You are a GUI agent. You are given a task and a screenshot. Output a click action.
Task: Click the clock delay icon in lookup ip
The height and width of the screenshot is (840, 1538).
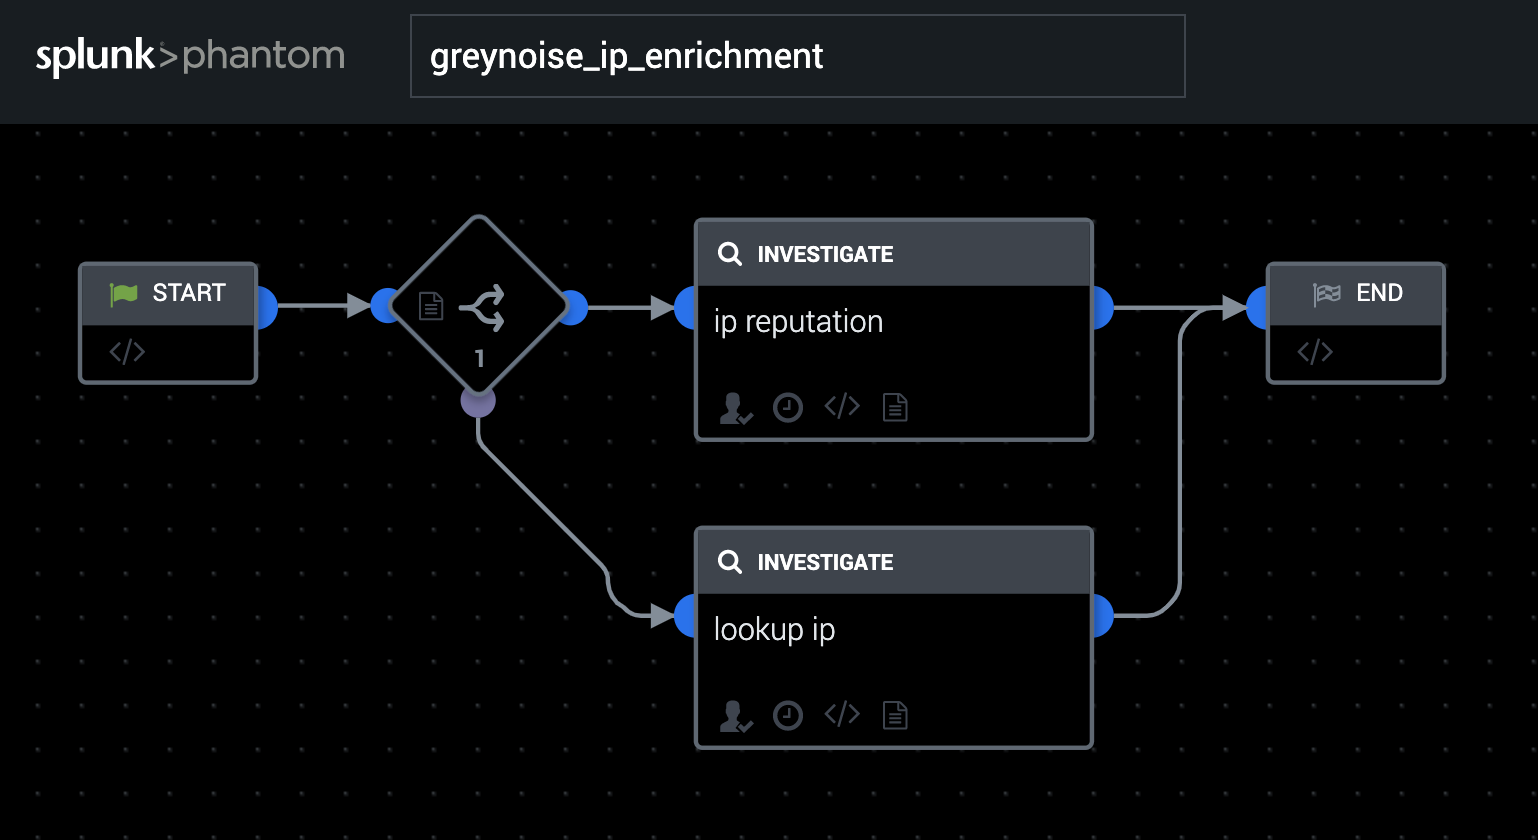[x=788, y=716]
